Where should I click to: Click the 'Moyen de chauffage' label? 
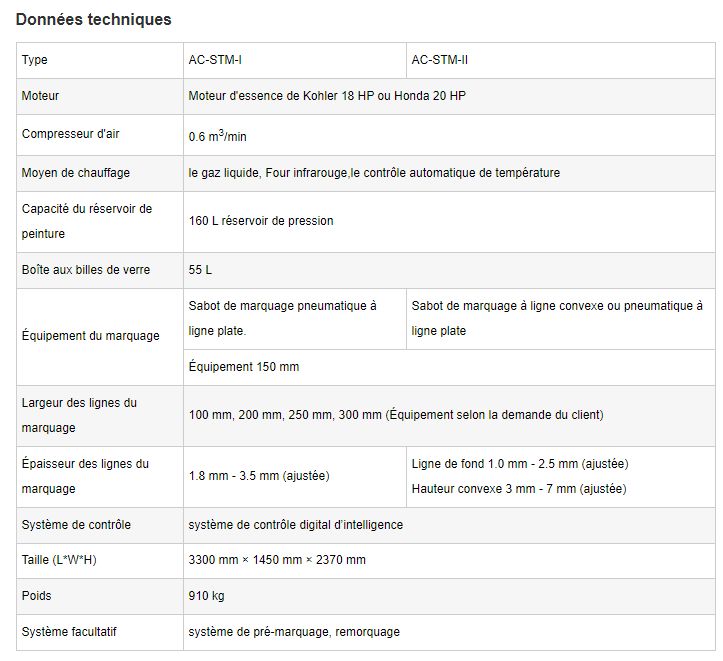coord(76,172)
